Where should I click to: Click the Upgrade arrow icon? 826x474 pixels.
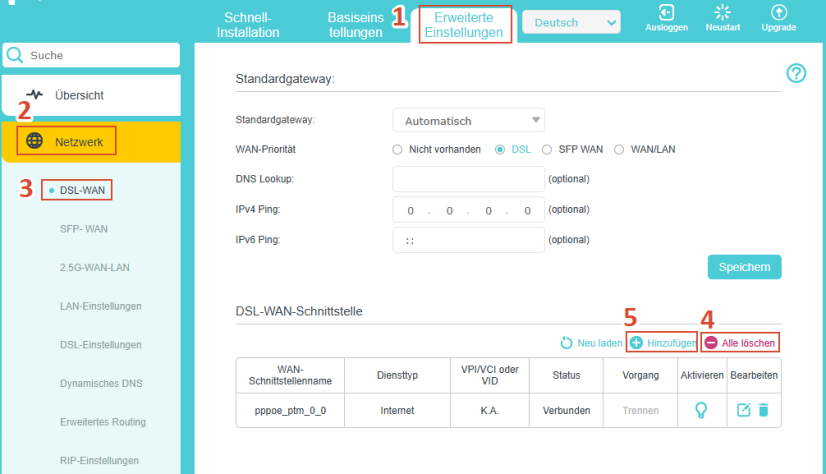(779, 12)
